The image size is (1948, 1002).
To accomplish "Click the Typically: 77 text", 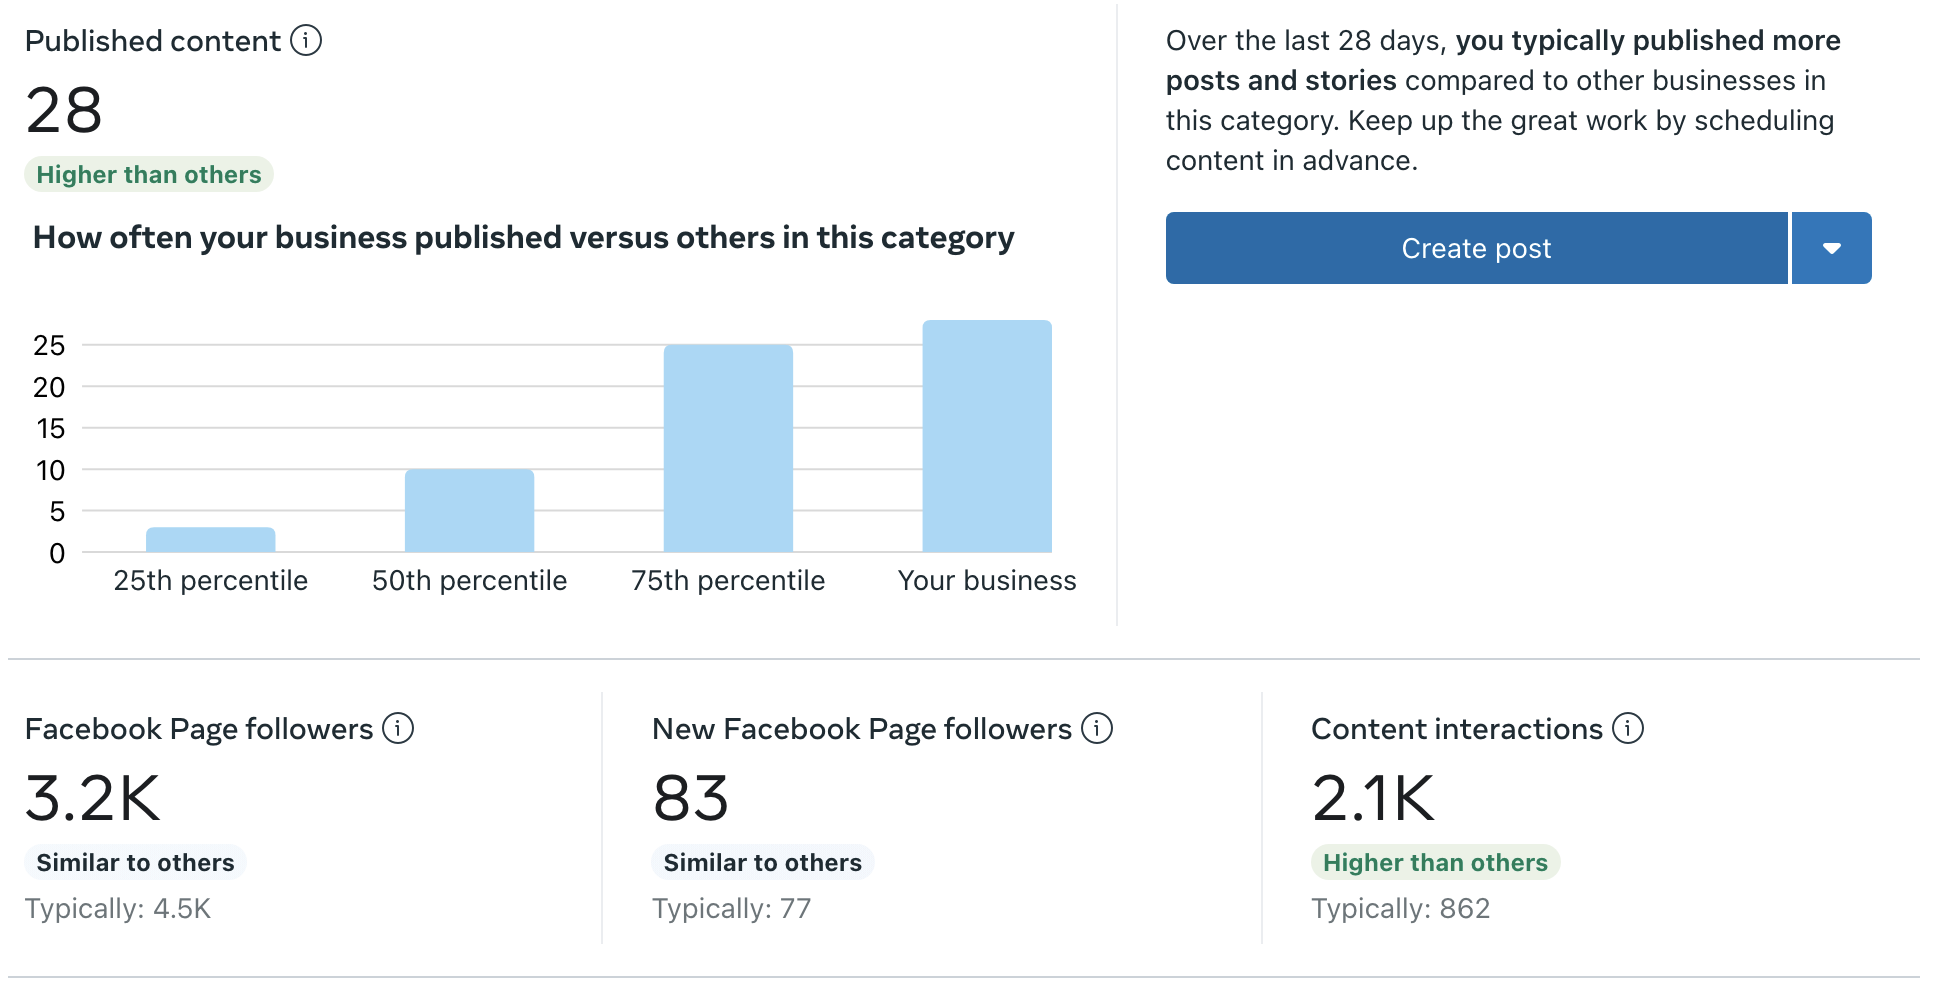I will pos(731,909).
